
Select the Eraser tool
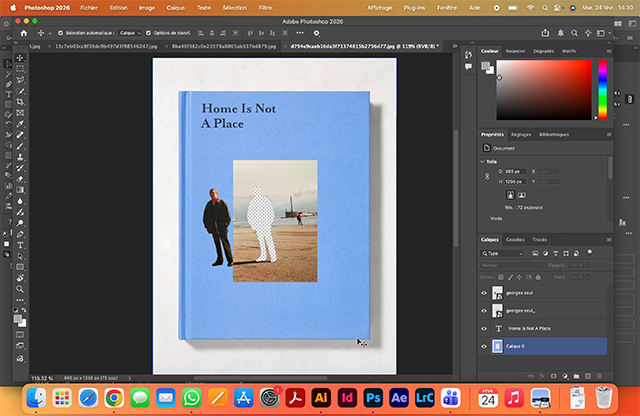(20, 179)
